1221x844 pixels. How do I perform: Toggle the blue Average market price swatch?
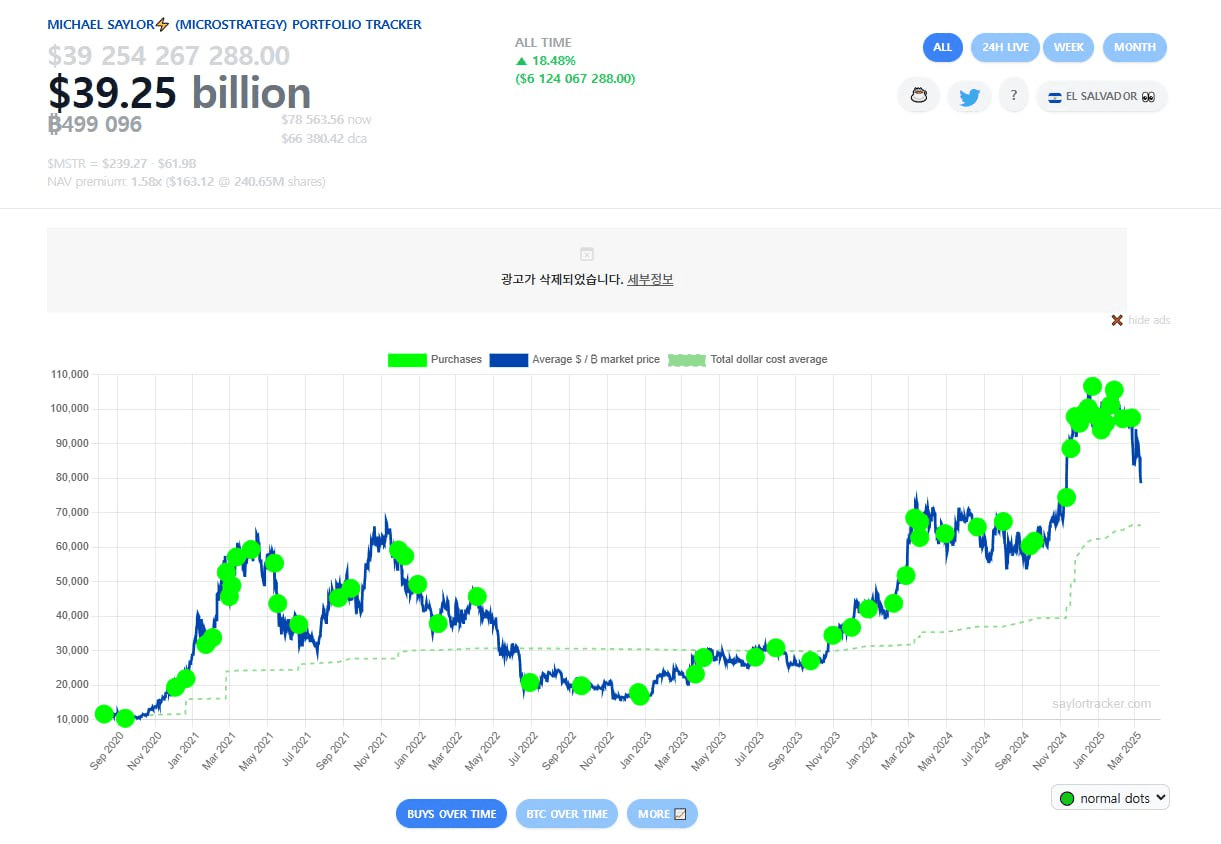508,360
